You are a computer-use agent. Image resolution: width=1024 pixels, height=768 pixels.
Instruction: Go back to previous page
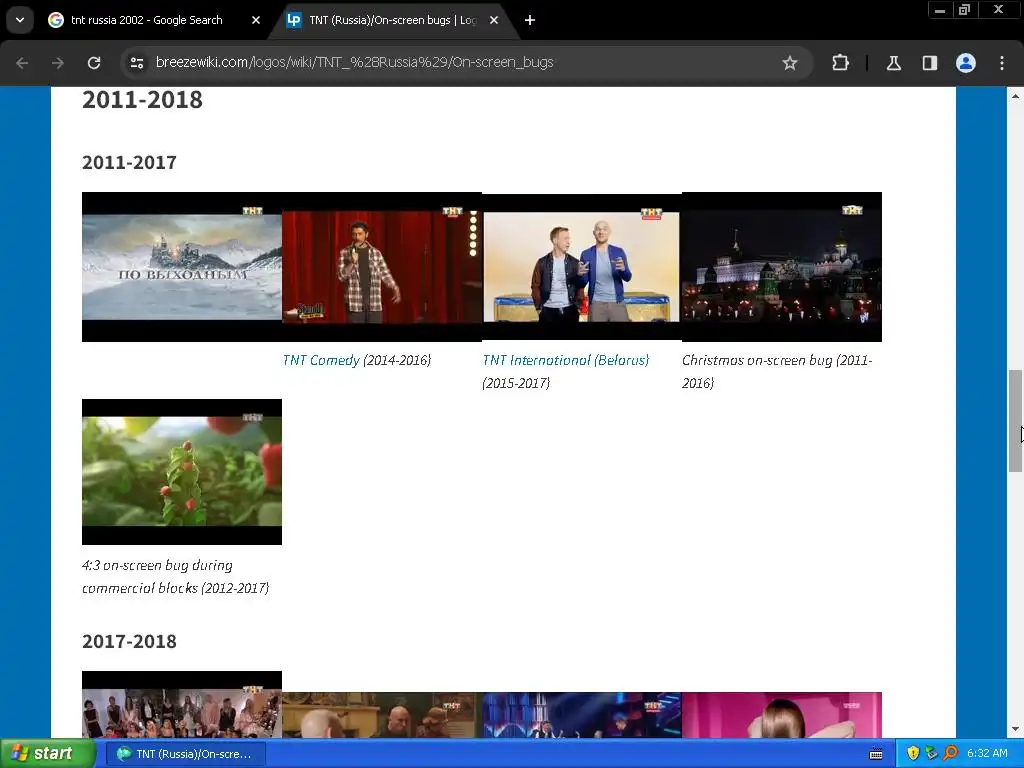tap(22, 63)
